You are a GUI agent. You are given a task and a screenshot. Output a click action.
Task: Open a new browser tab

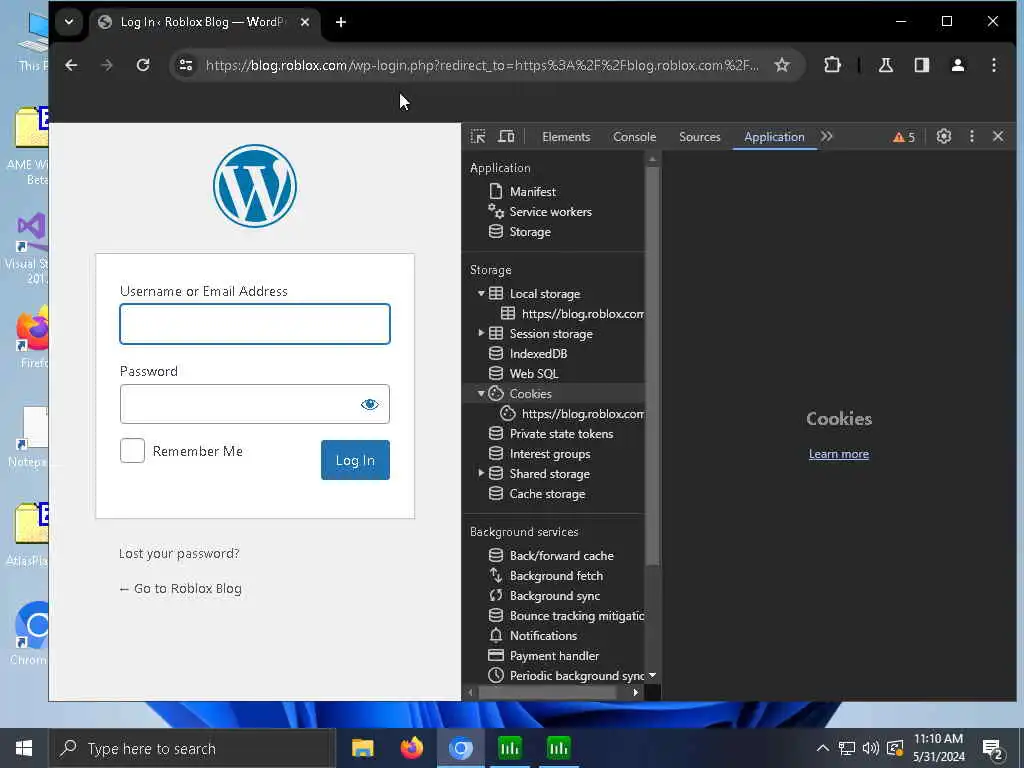pyautogui.click(x=340, y=22)
